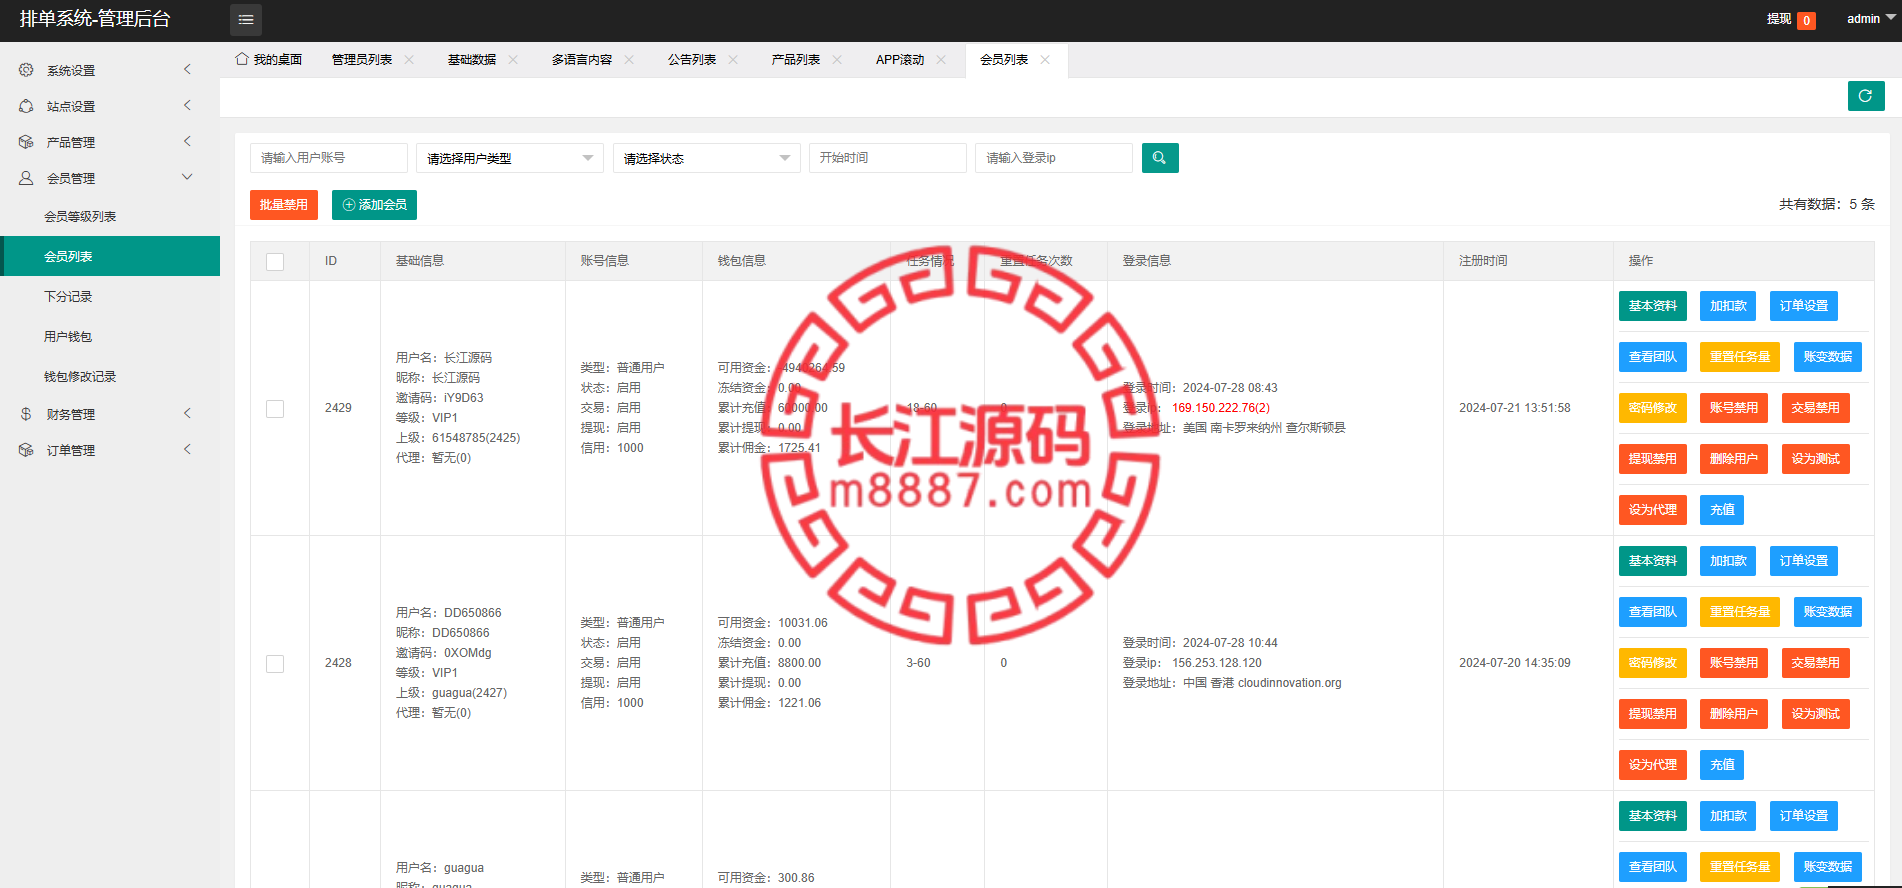Screen dimensions: 1902x888
Task: Click 加扣款 for member 2429
Action: (1728, 306)
